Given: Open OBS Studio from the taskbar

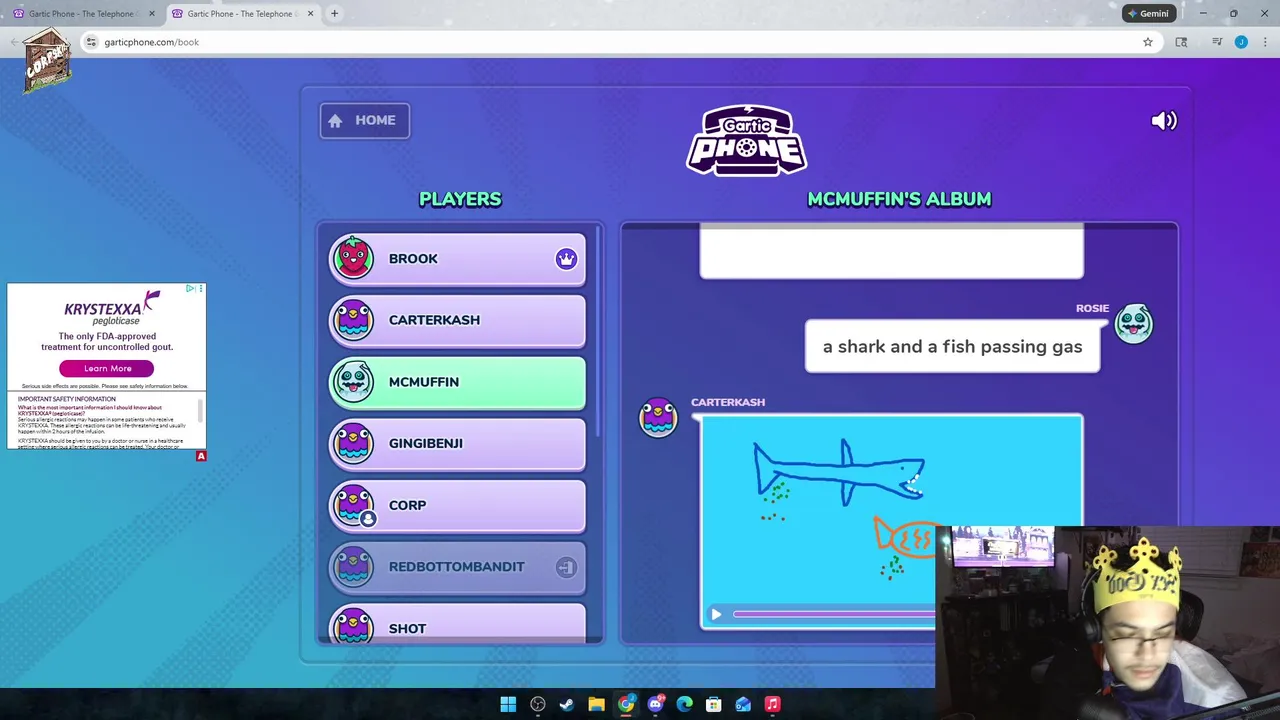Looking at the screenshot, I should click(538, 705).
